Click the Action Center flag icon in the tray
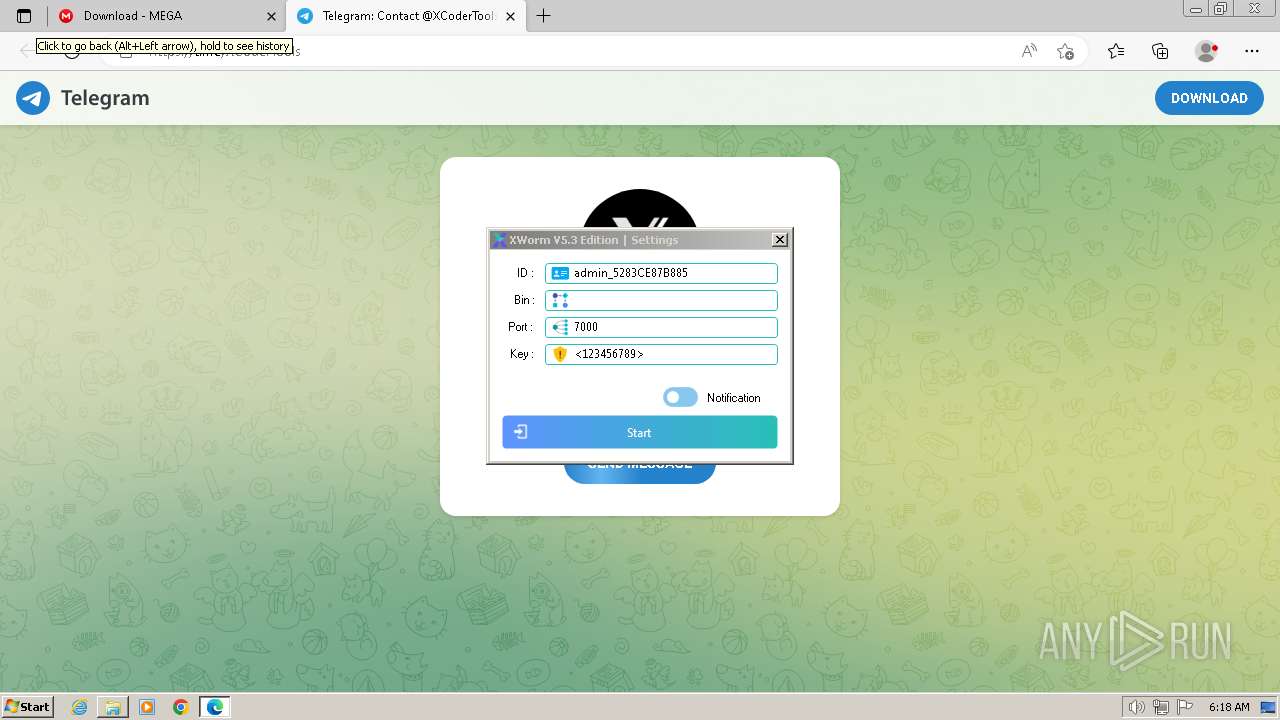The width and height of the screenshot is (1280, 720). pos(1184,707)
